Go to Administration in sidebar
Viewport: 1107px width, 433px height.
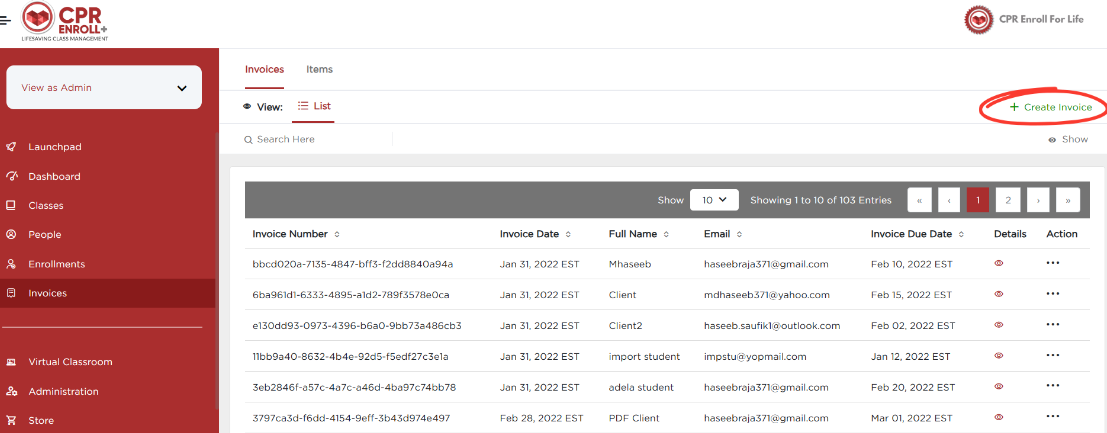tap(63, 391)
